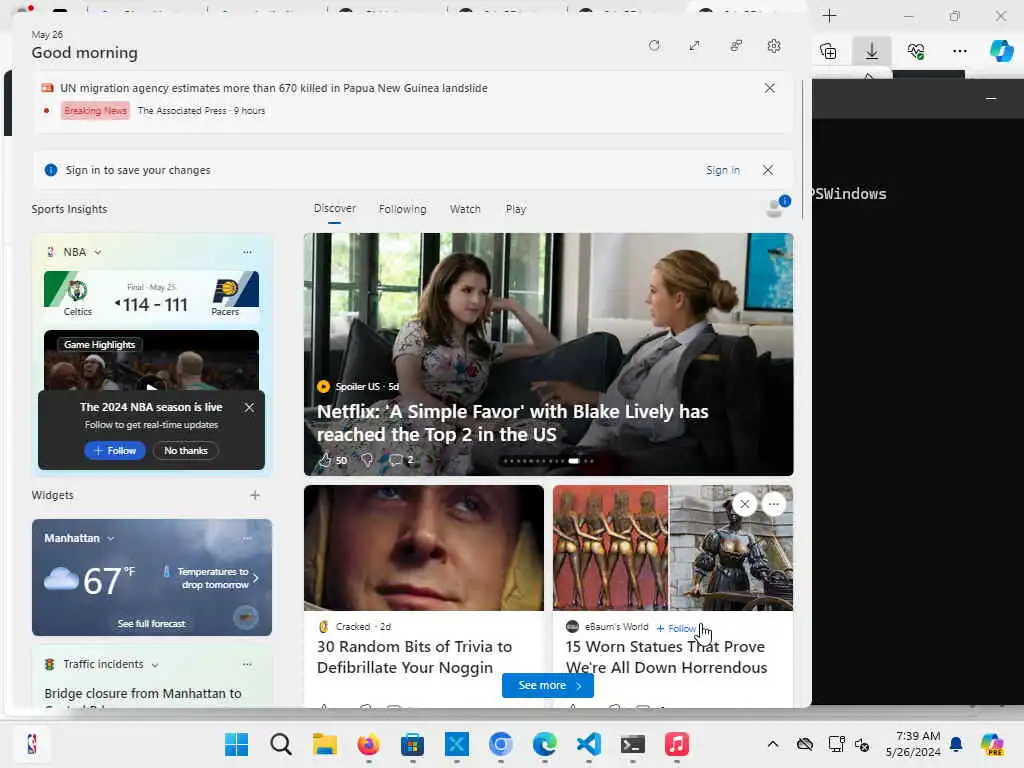The height and width of the screenshot is (768, 1024).
Task: Launch Firefox from taskbar
Action: 369,744
